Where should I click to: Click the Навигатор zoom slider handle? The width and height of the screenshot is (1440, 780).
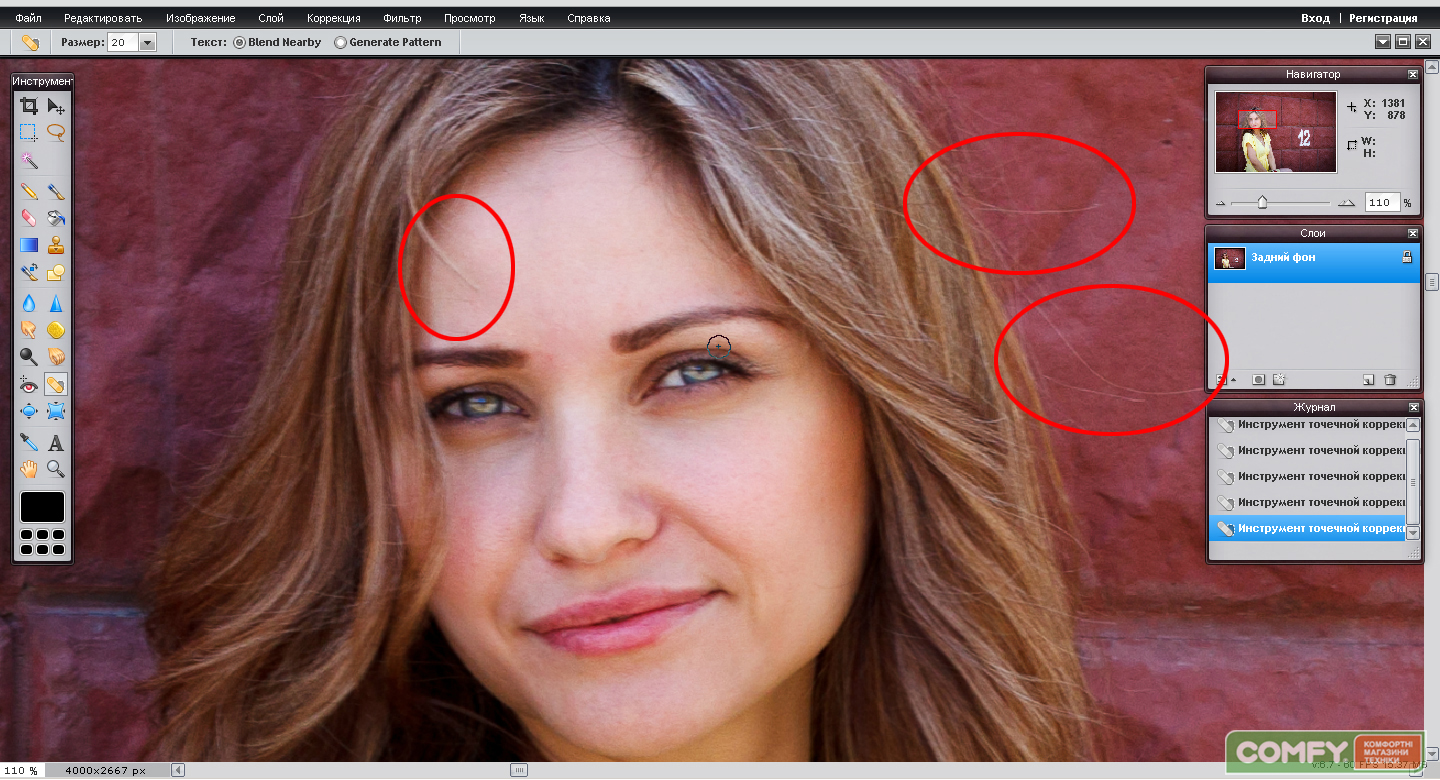click(x=1262, y=202)
